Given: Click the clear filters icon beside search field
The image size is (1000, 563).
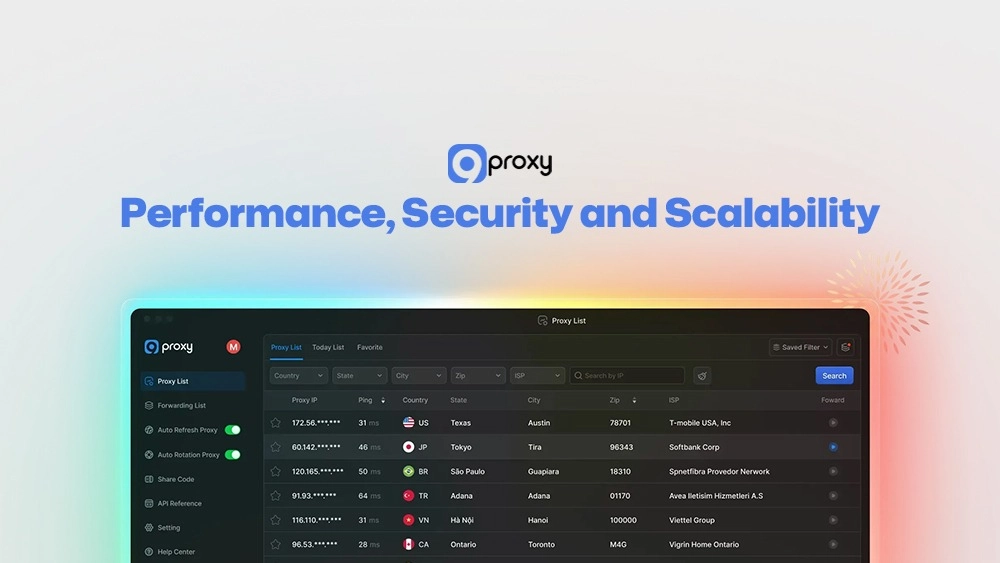Looking at the screenshot, I should point(702,376).
